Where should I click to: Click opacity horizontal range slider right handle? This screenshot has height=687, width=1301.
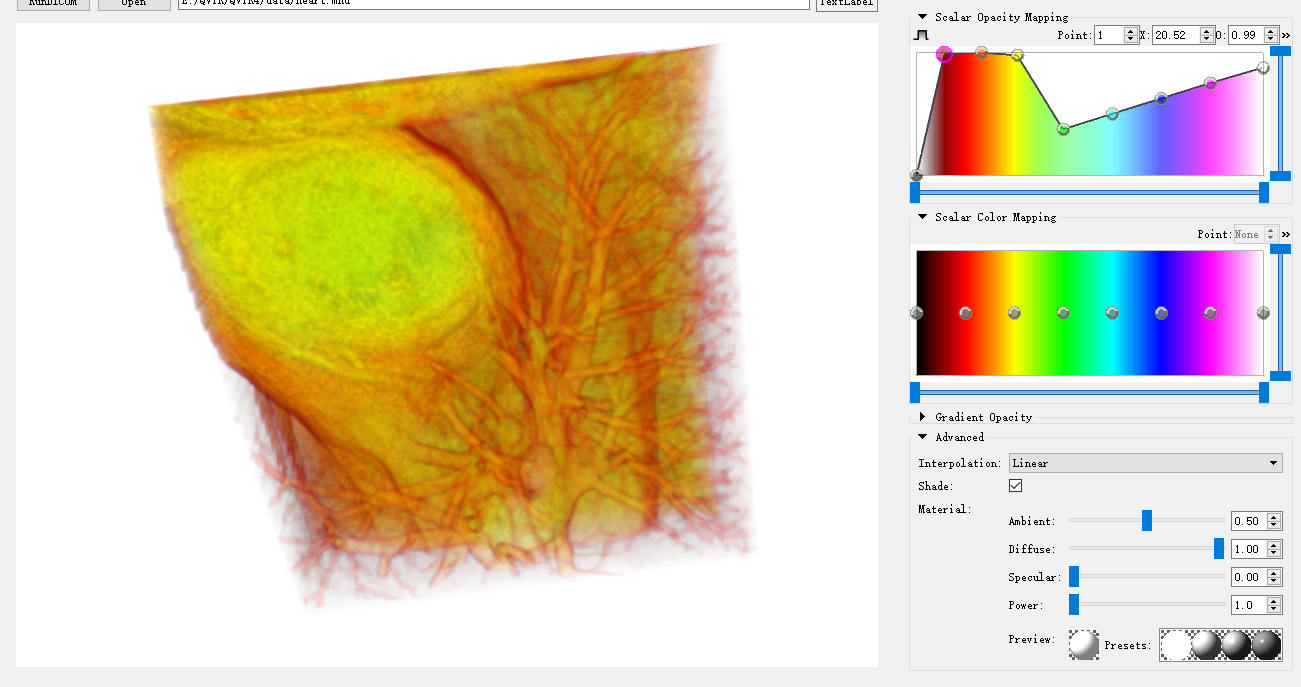(1264, 192)
